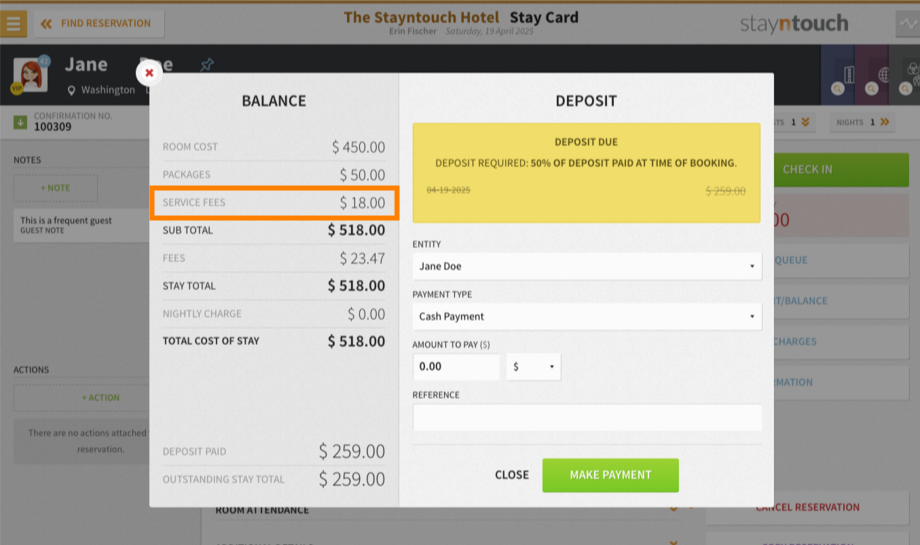Screen dimensions: 920x545
Task: Click the green arrow icon by confirmation number
Action: [x=20, y=122]
